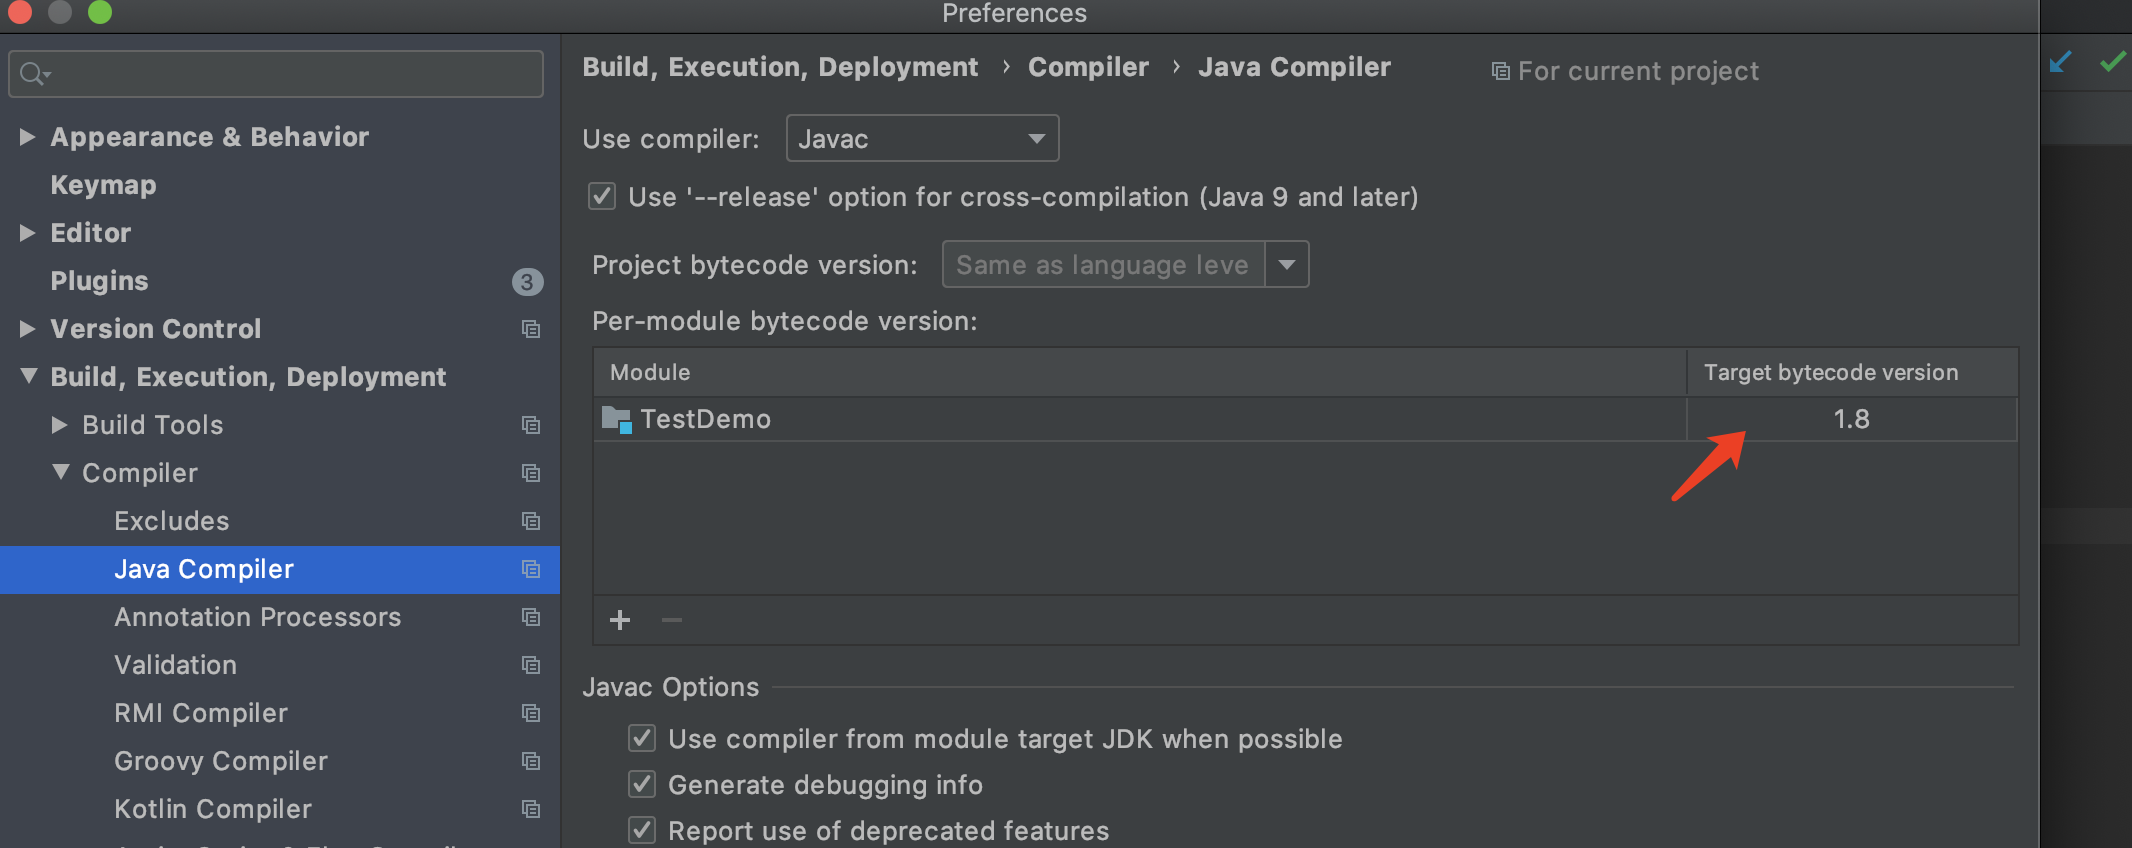2132x848 pixels.
Task: Click the project-level icon beside Build Tools
Action: click(531, 425)
